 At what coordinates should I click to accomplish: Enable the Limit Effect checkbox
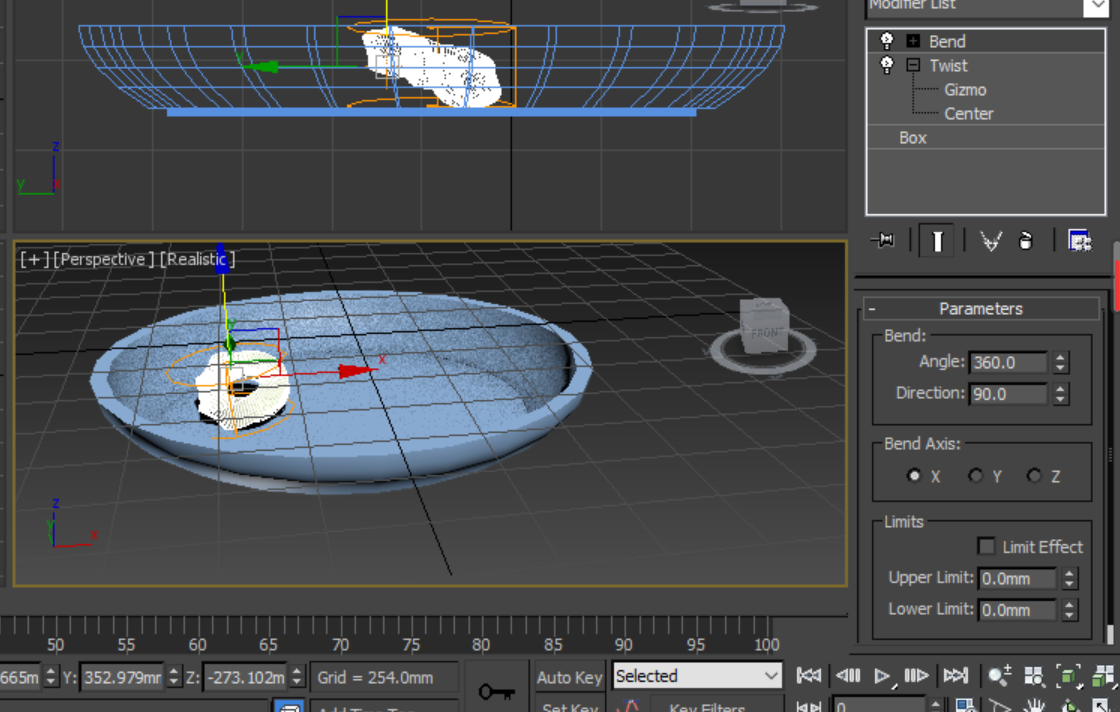(986, 547)
